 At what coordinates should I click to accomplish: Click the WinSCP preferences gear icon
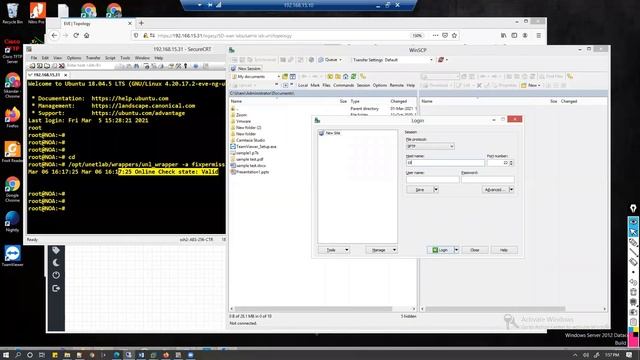point(311,60)
